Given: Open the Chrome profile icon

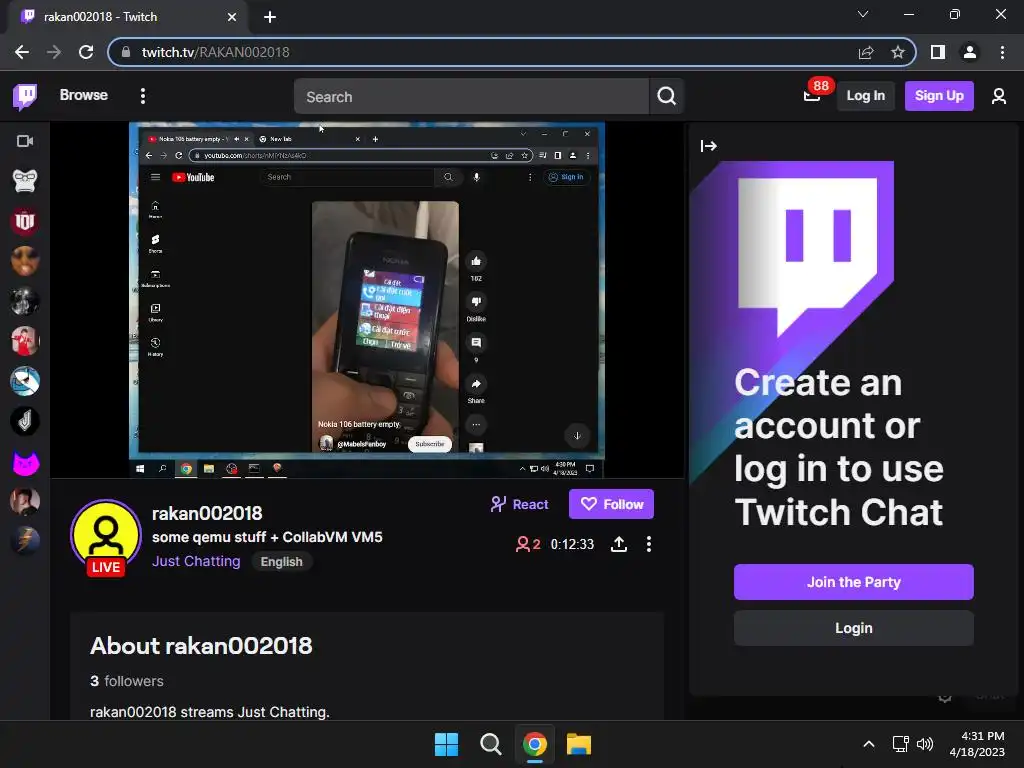Looking at the screenshot, I should 970,52.
